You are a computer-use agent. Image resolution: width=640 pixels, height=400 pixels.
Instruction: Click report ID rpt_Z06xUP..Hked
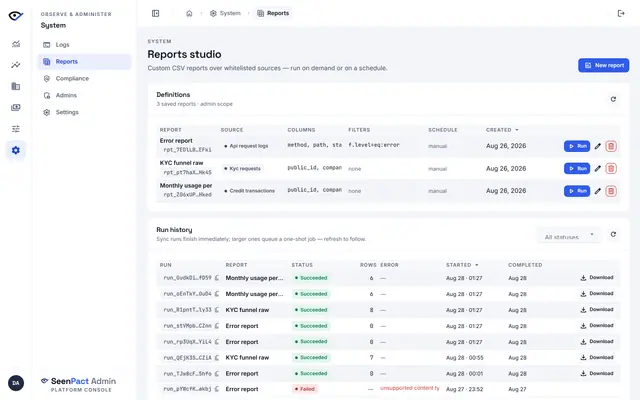pos(187,195)
